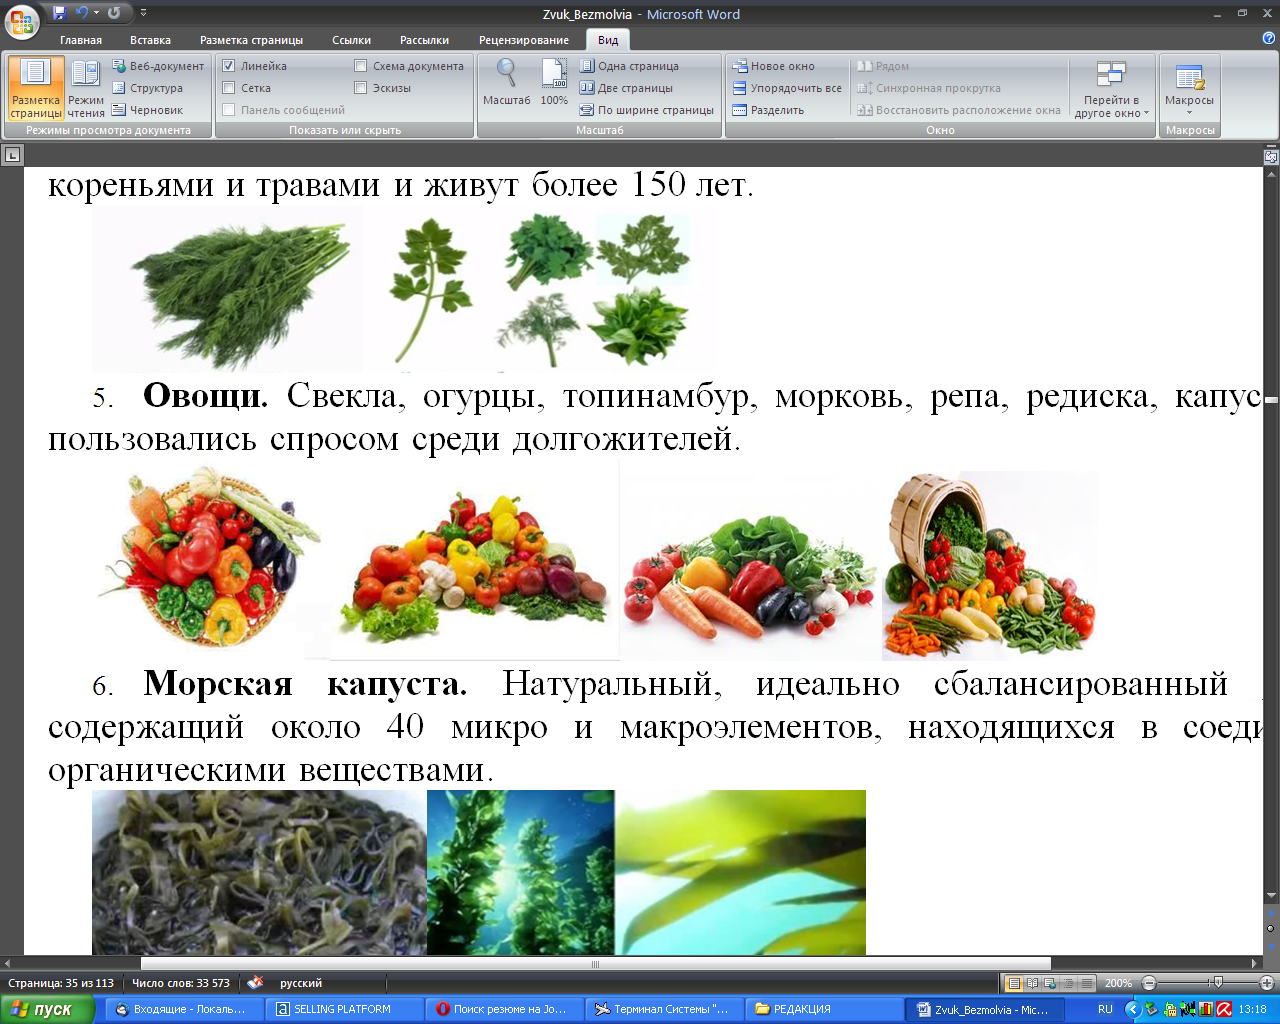Open the Перейти в другое окно dropdown
The height and width of the screenshot is (1024, 1280).
[x=1111, y=90]
